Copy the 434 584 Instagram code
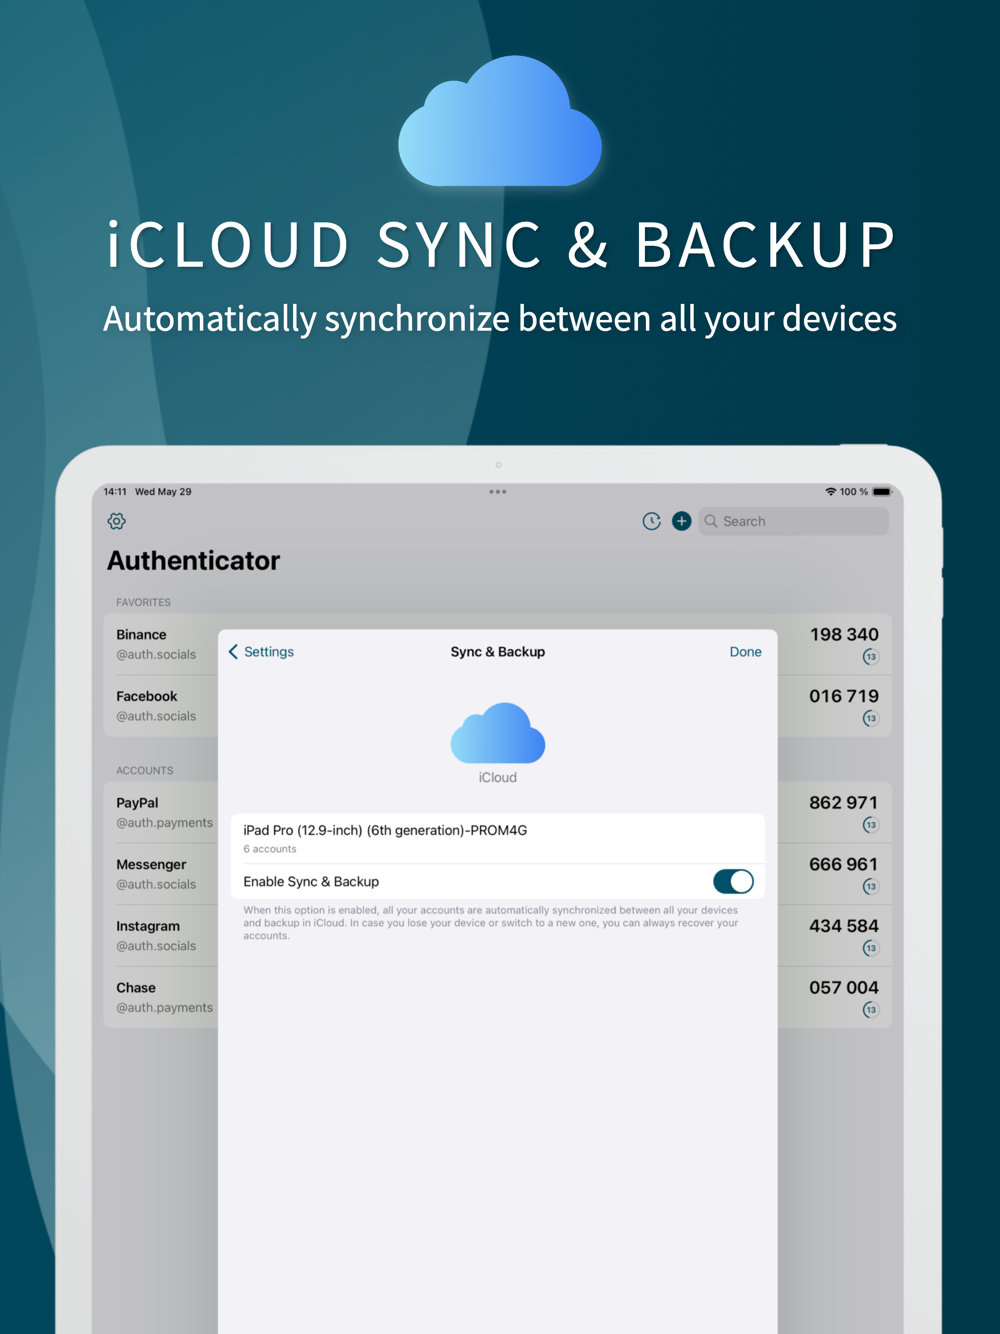 point(843,926)
